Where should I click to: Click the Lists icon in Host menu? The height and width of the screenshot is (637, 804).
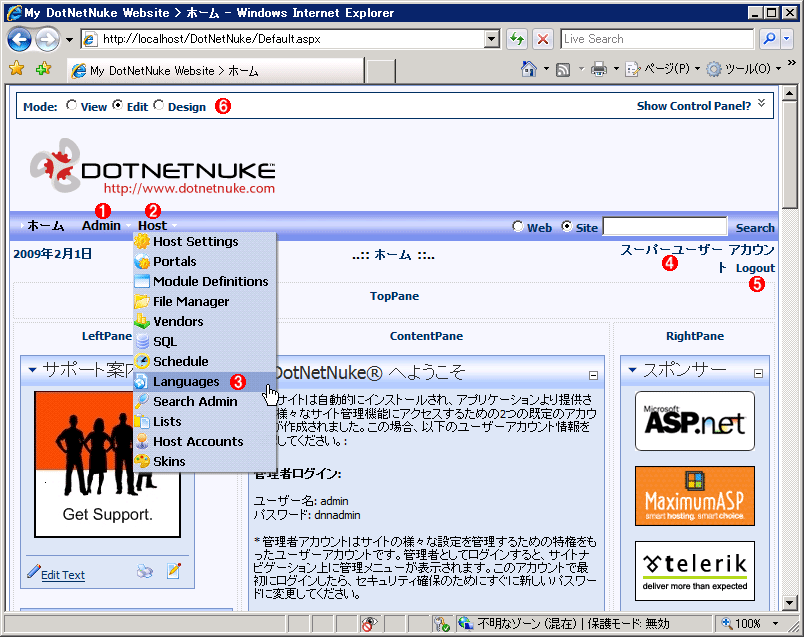point(142,421)
